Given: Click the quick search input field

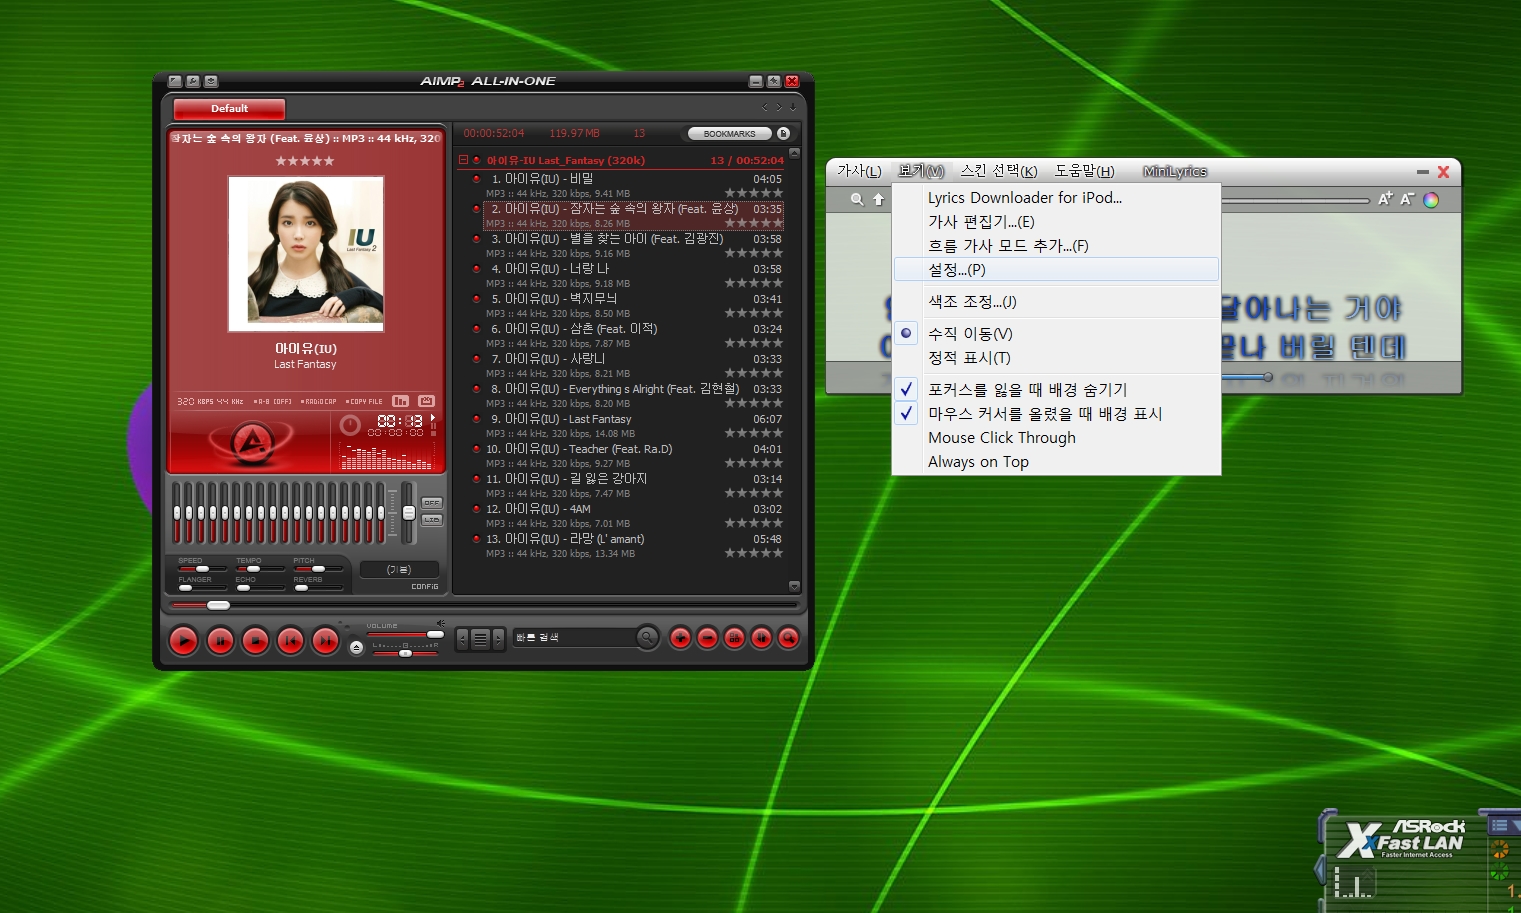Looking at the screenshot, I should (573, 637).
